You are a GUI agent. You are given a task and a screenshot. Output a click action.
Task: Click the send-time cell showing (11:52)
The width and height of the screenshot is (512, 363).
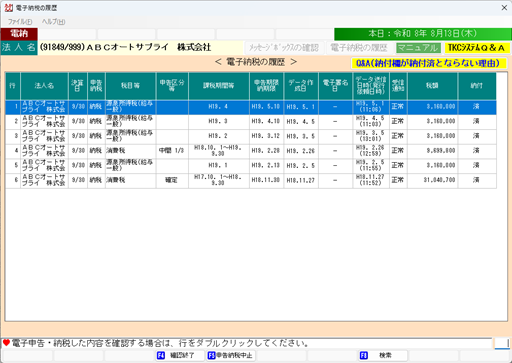point(371,180)
